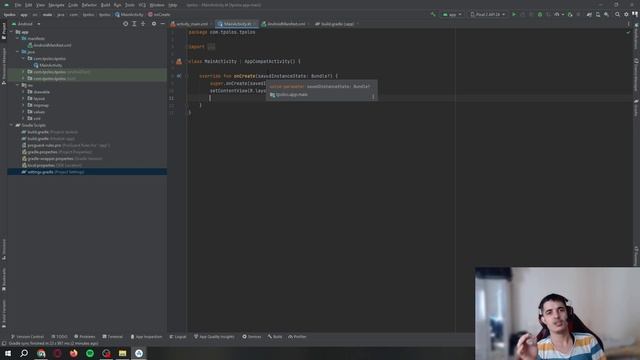Open IDE settings gear in top toolbar

[x=626, y=14]
